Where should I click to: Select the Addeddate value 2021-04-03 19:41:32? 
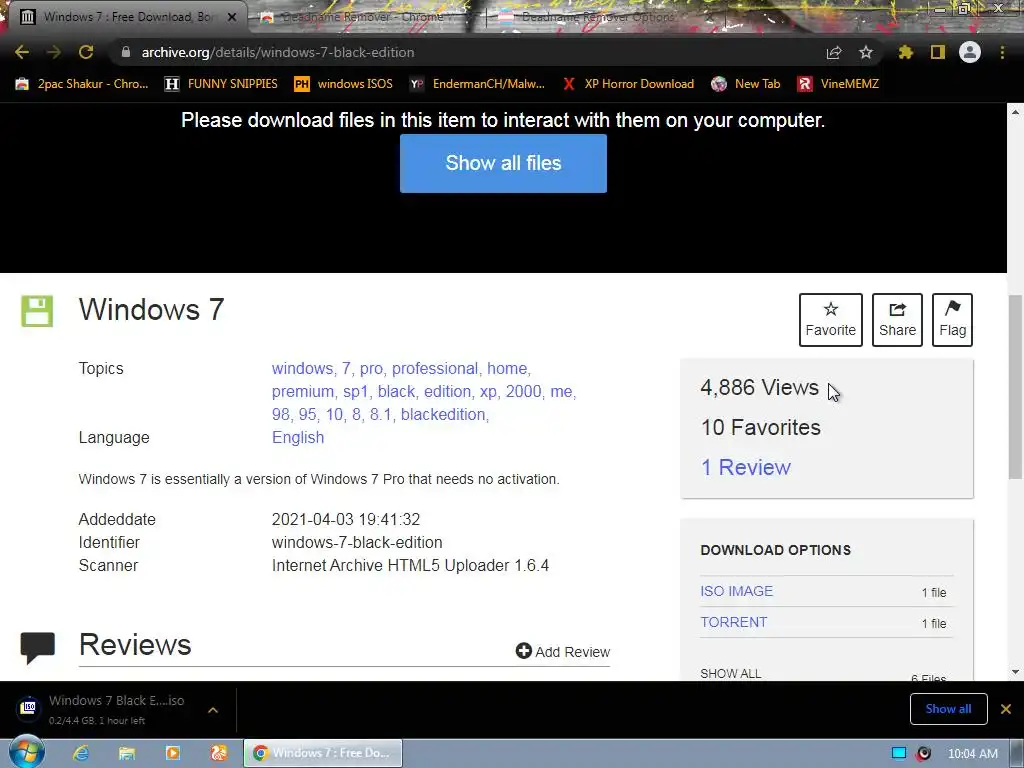point(345,519)
